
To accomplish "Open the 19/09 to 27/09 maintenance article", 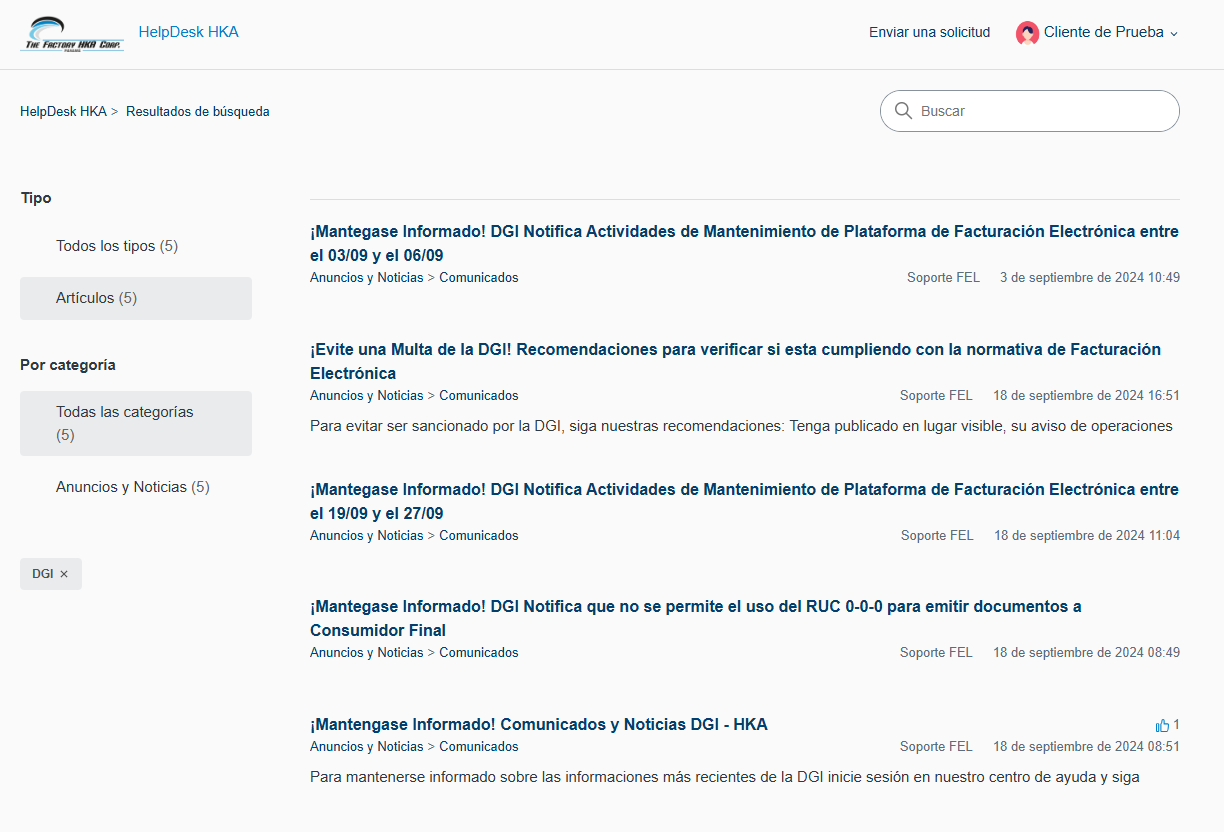I will (x=744, y=490).
